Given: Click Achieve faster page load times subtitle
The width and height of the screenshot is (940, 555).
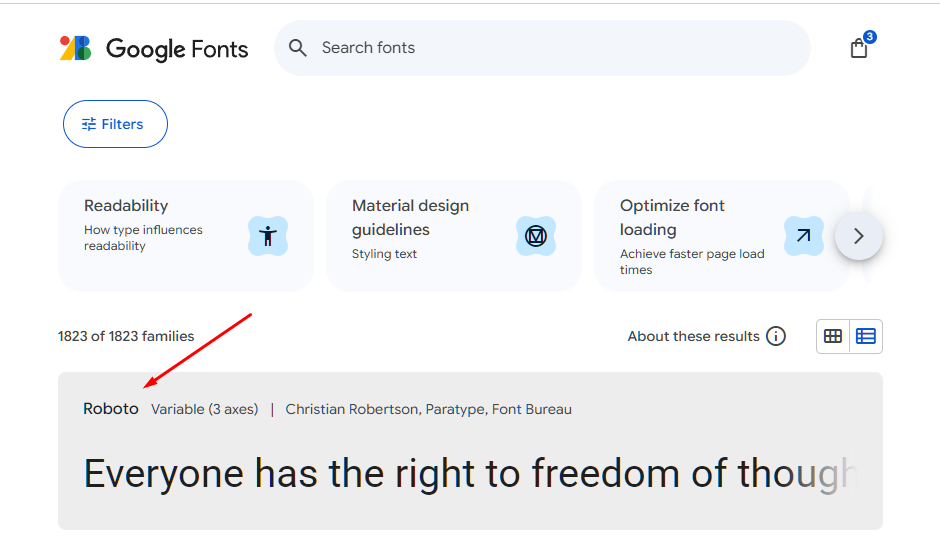Looking at the screenshot, I should (x=692, y=262).
